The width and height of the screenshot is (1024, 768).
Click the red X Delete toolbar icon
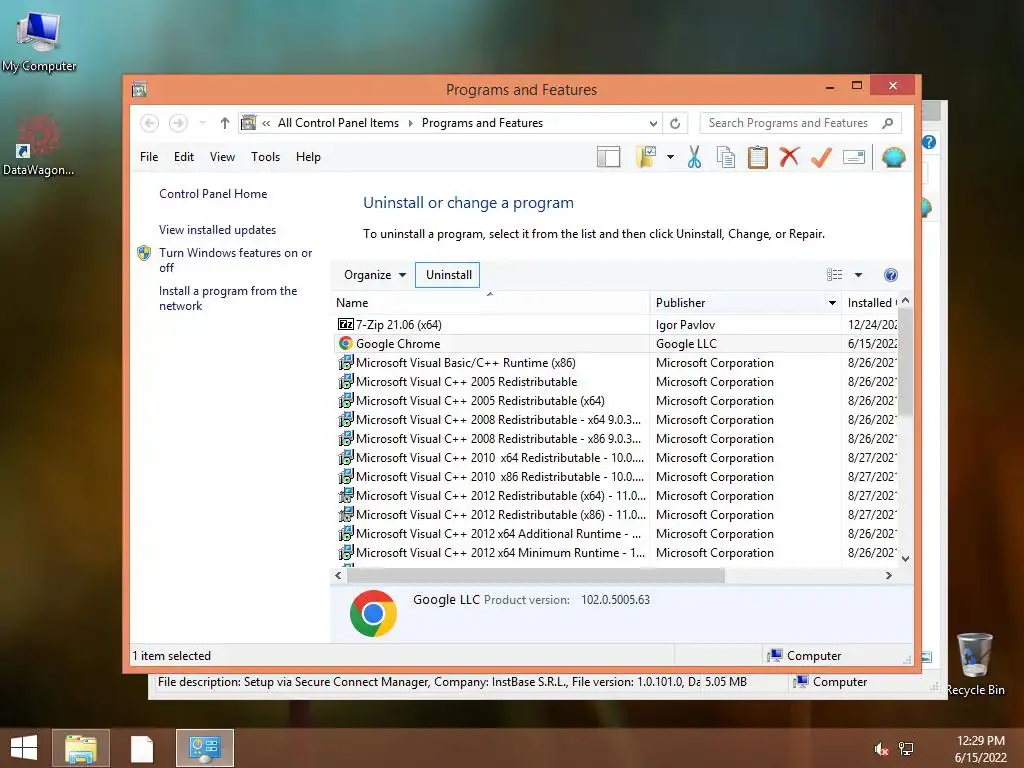tap(789, 157)
